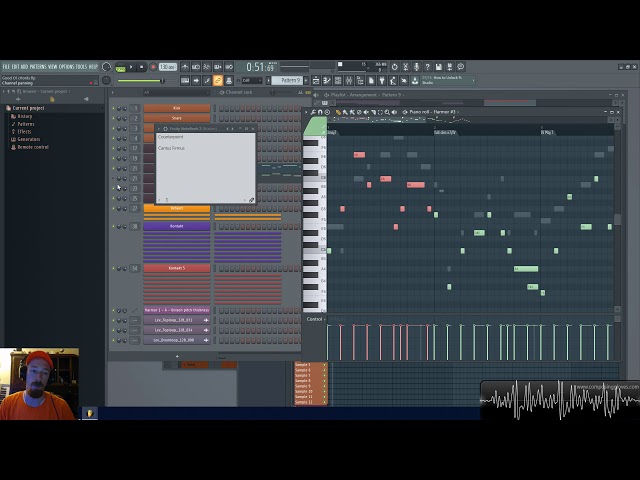Screen dimensions: 640x480
Task: Open the VIEW menu
Action: click(53, 67)
